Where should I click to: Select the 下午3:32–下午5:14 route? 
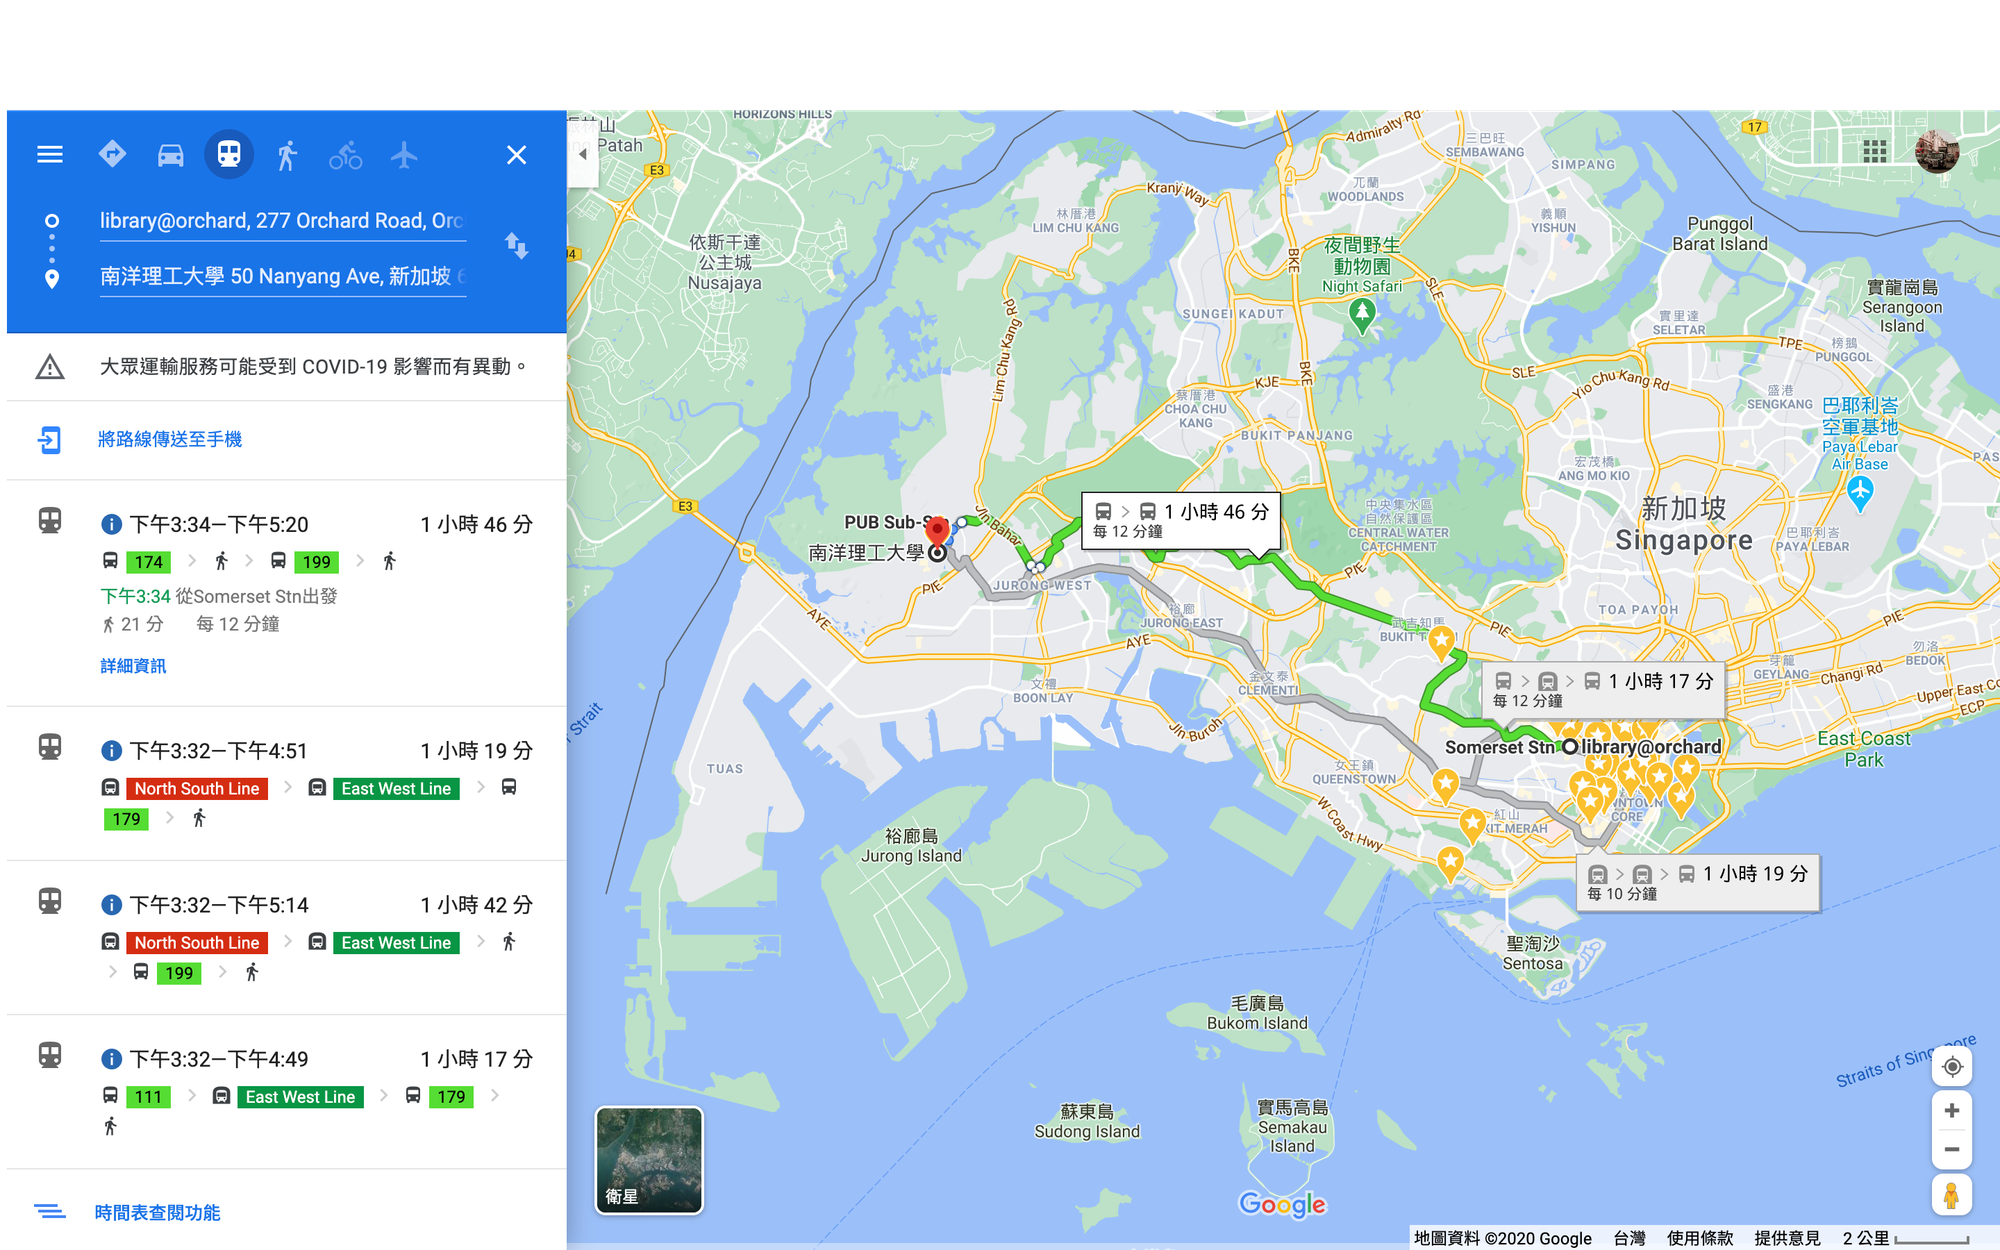point(287,938)
